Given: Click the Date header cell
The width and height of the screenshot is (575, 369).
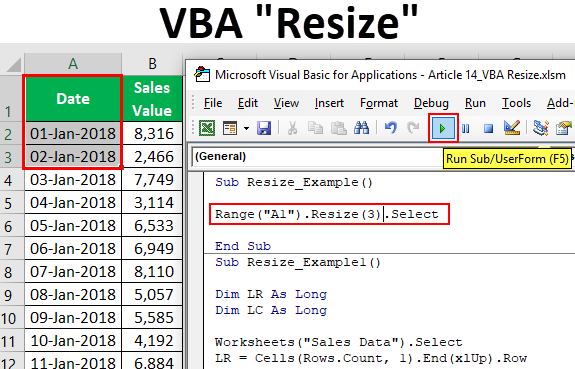Looking at the screenshot, I should point(73,98).
